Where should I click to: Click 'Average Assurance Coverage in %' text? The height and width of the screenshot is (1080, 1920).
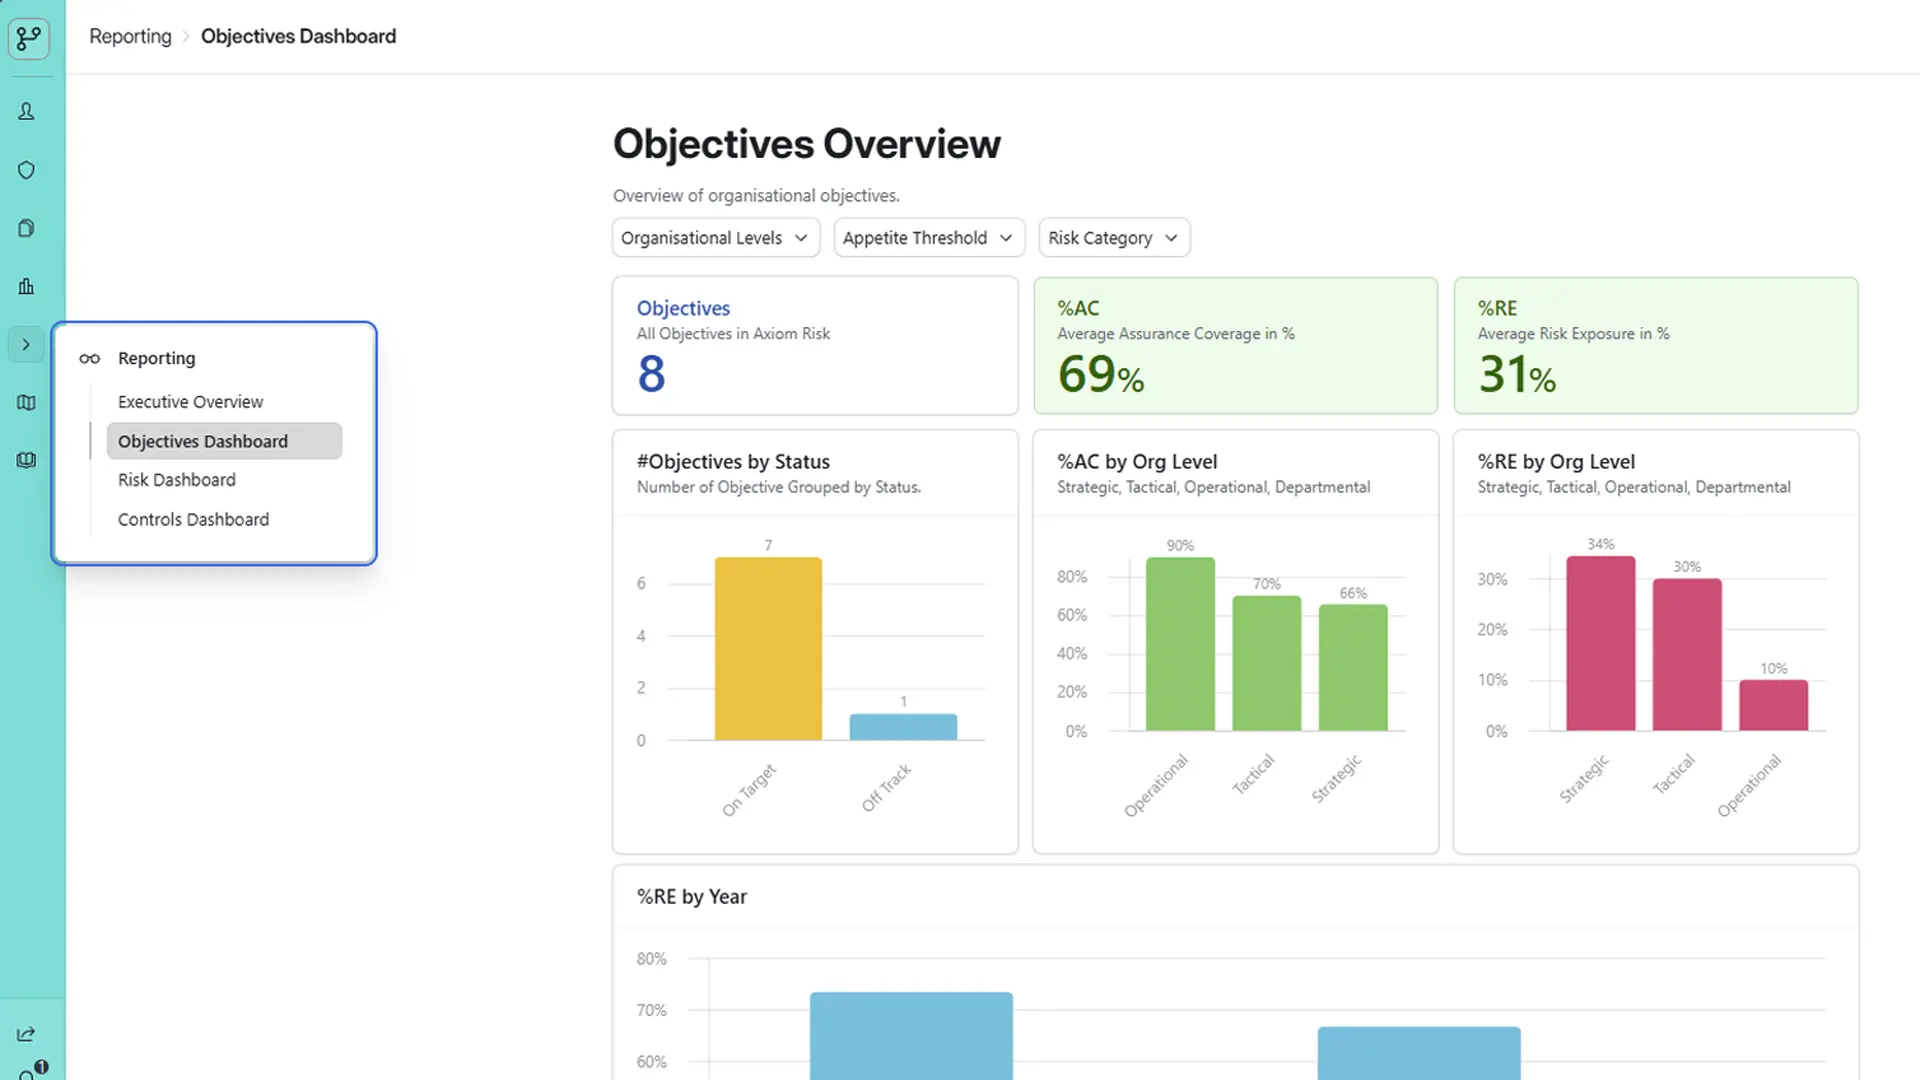1176,334
